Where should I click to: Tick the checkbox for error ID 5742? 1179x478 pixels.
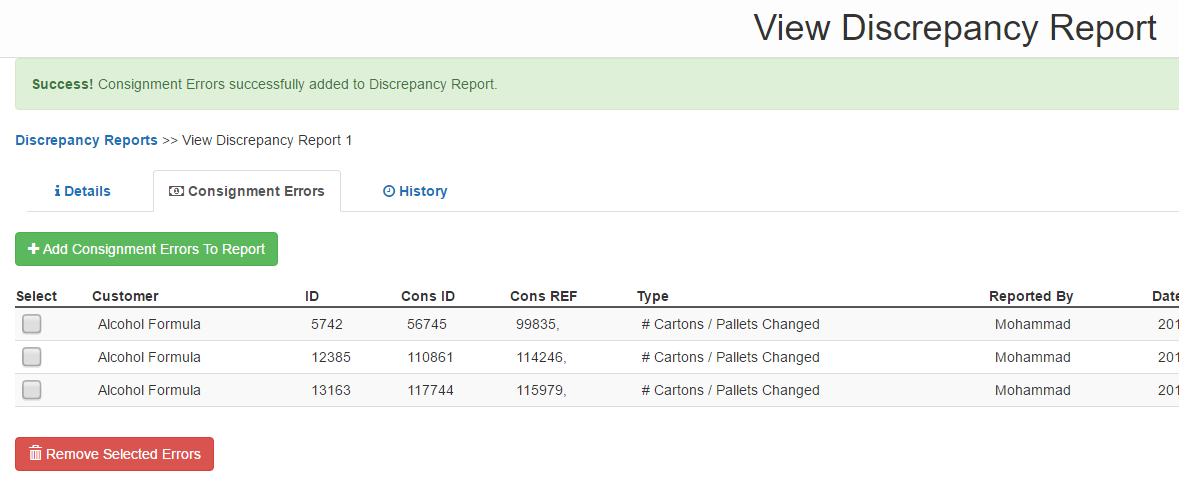click(x=32, y=324)
